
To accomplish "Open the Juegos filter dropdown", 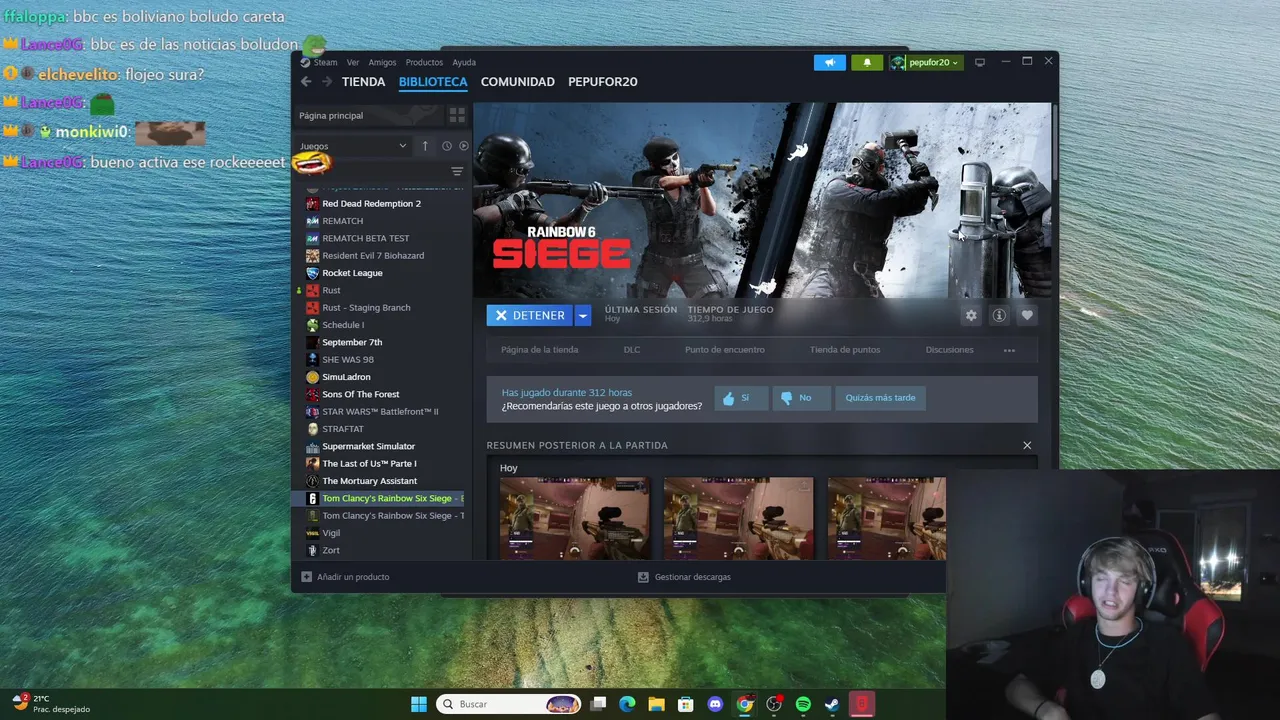I will (x=354, y=146).
